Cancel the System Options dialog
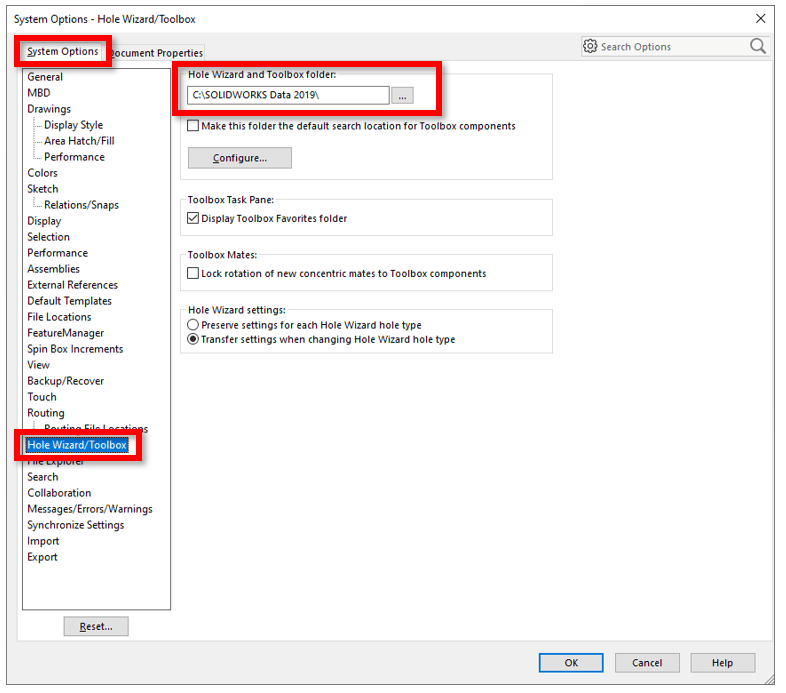Image resolution: width=786 pixels, height=693 pixels. (647, 662)
